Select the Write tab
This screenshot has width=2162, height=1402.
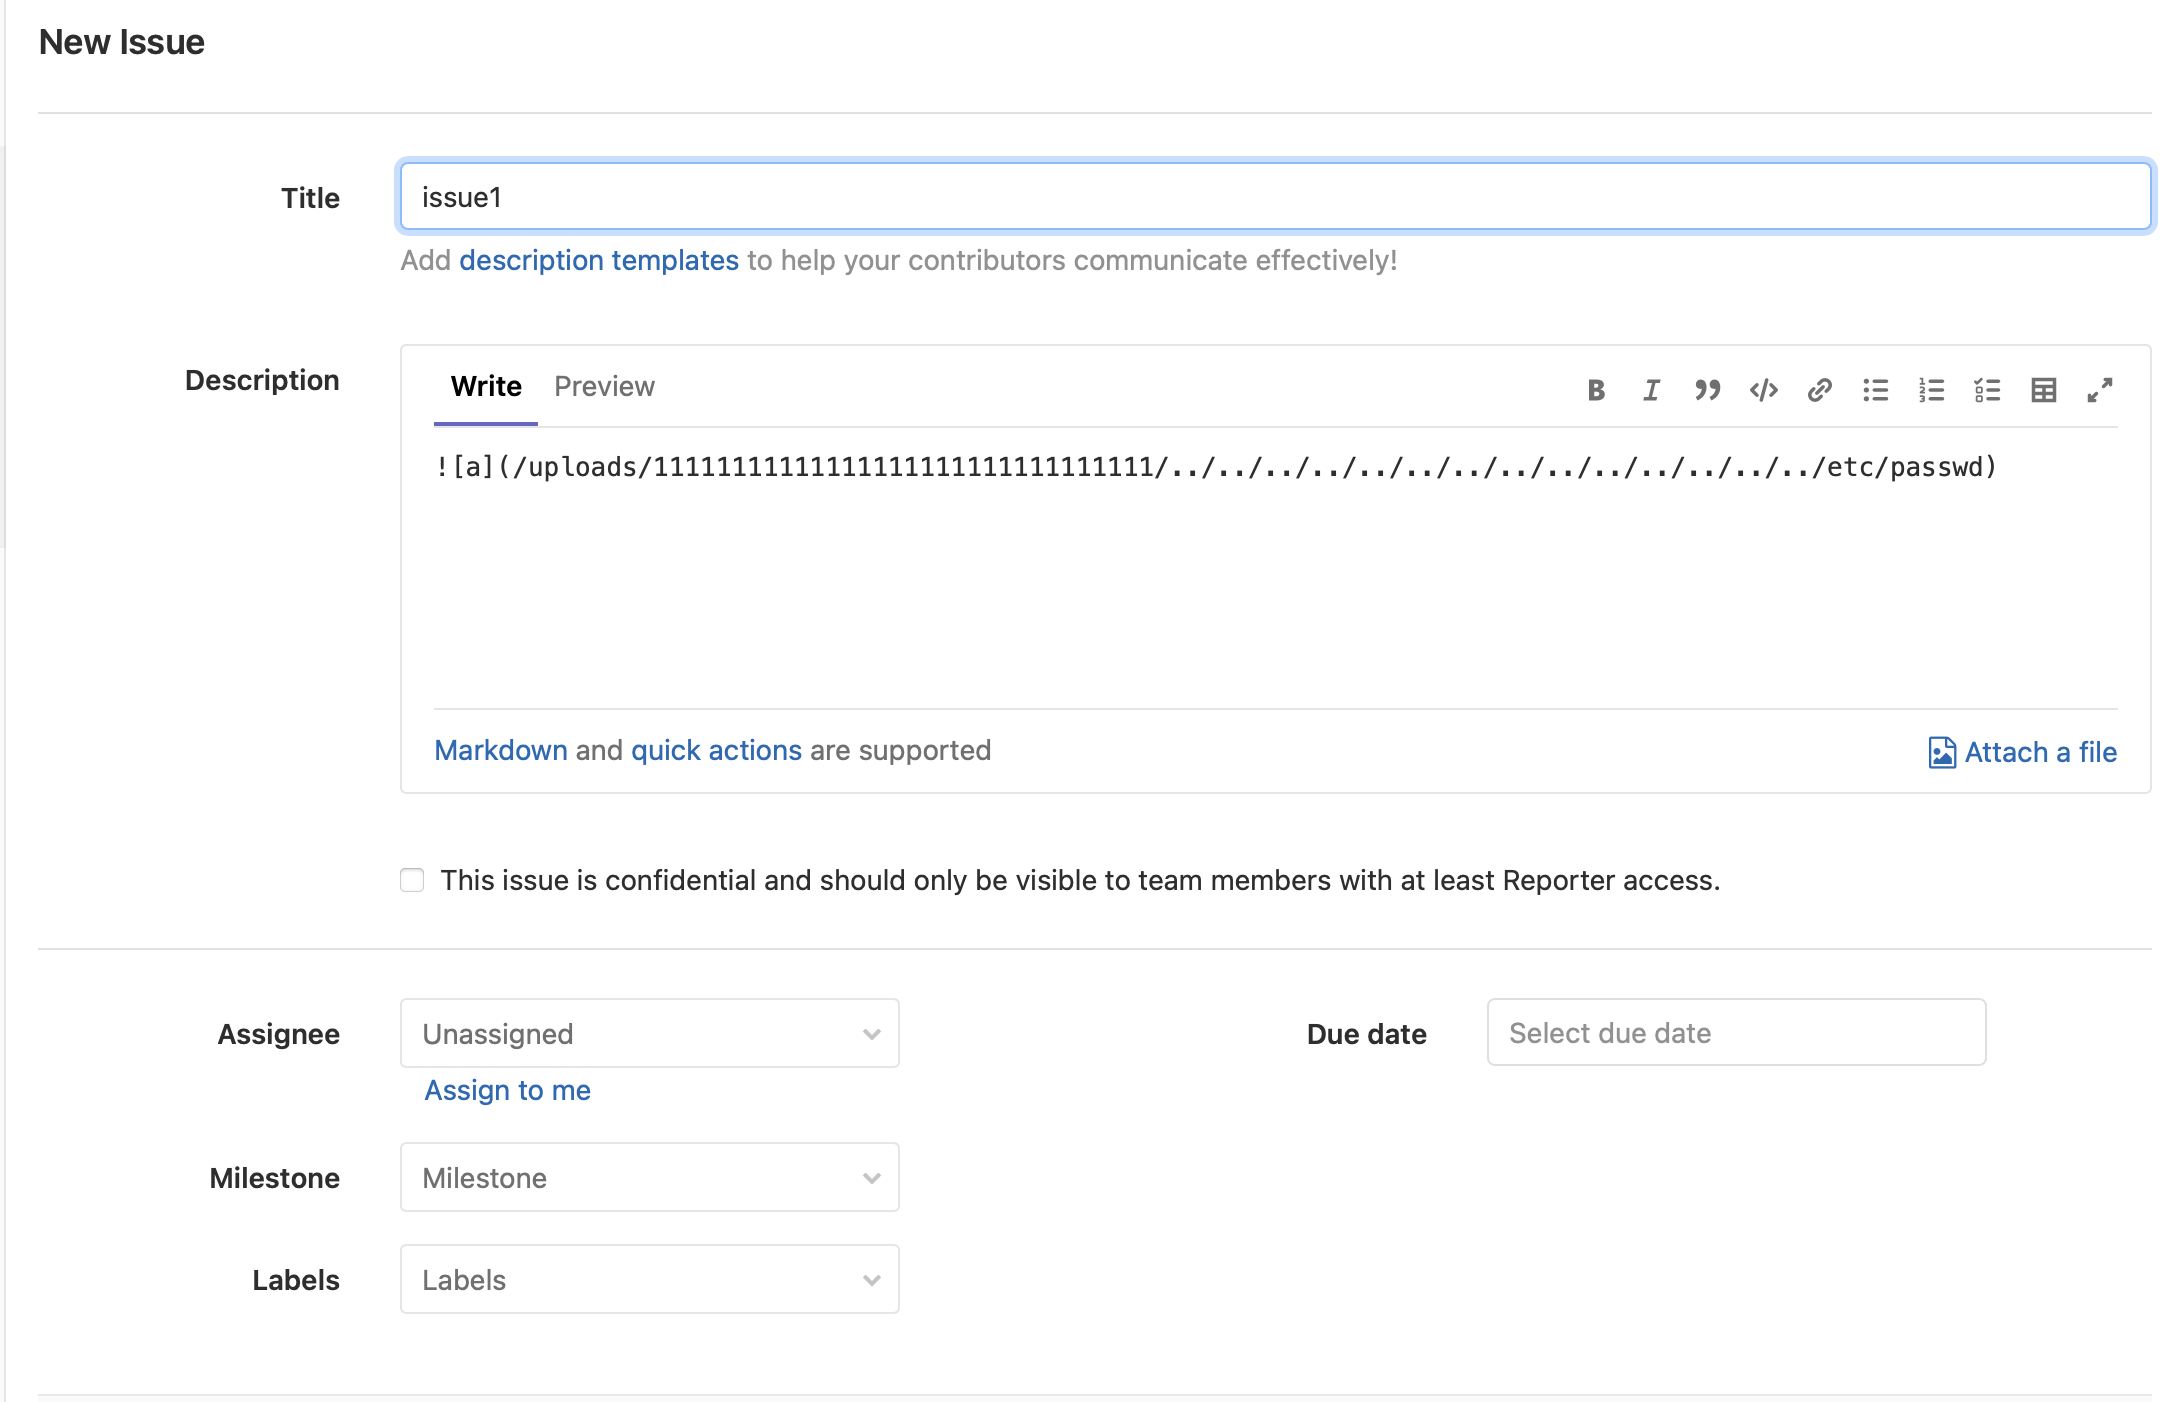(486, 387)
